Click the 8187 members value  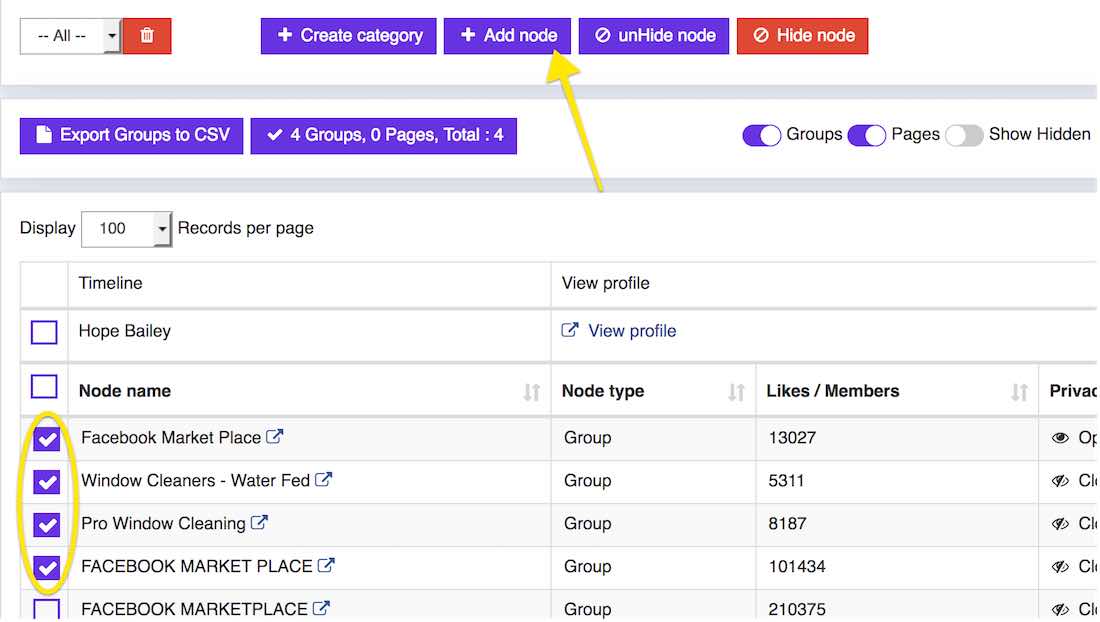coord(787,523)
